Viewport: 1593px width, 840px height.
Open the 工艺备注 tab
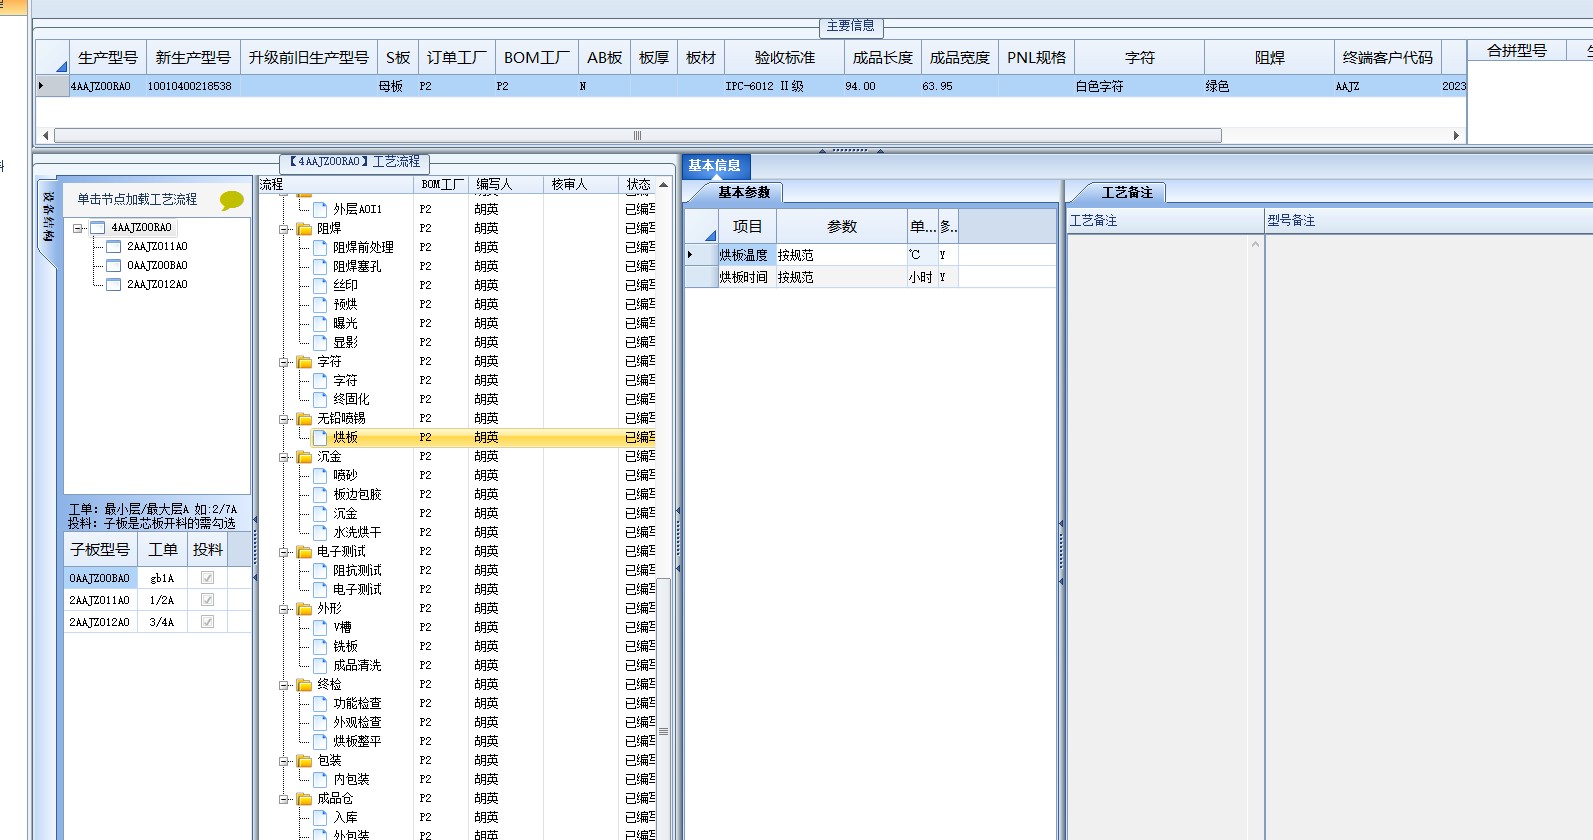pyautogui.click(x=1127, y=192)
